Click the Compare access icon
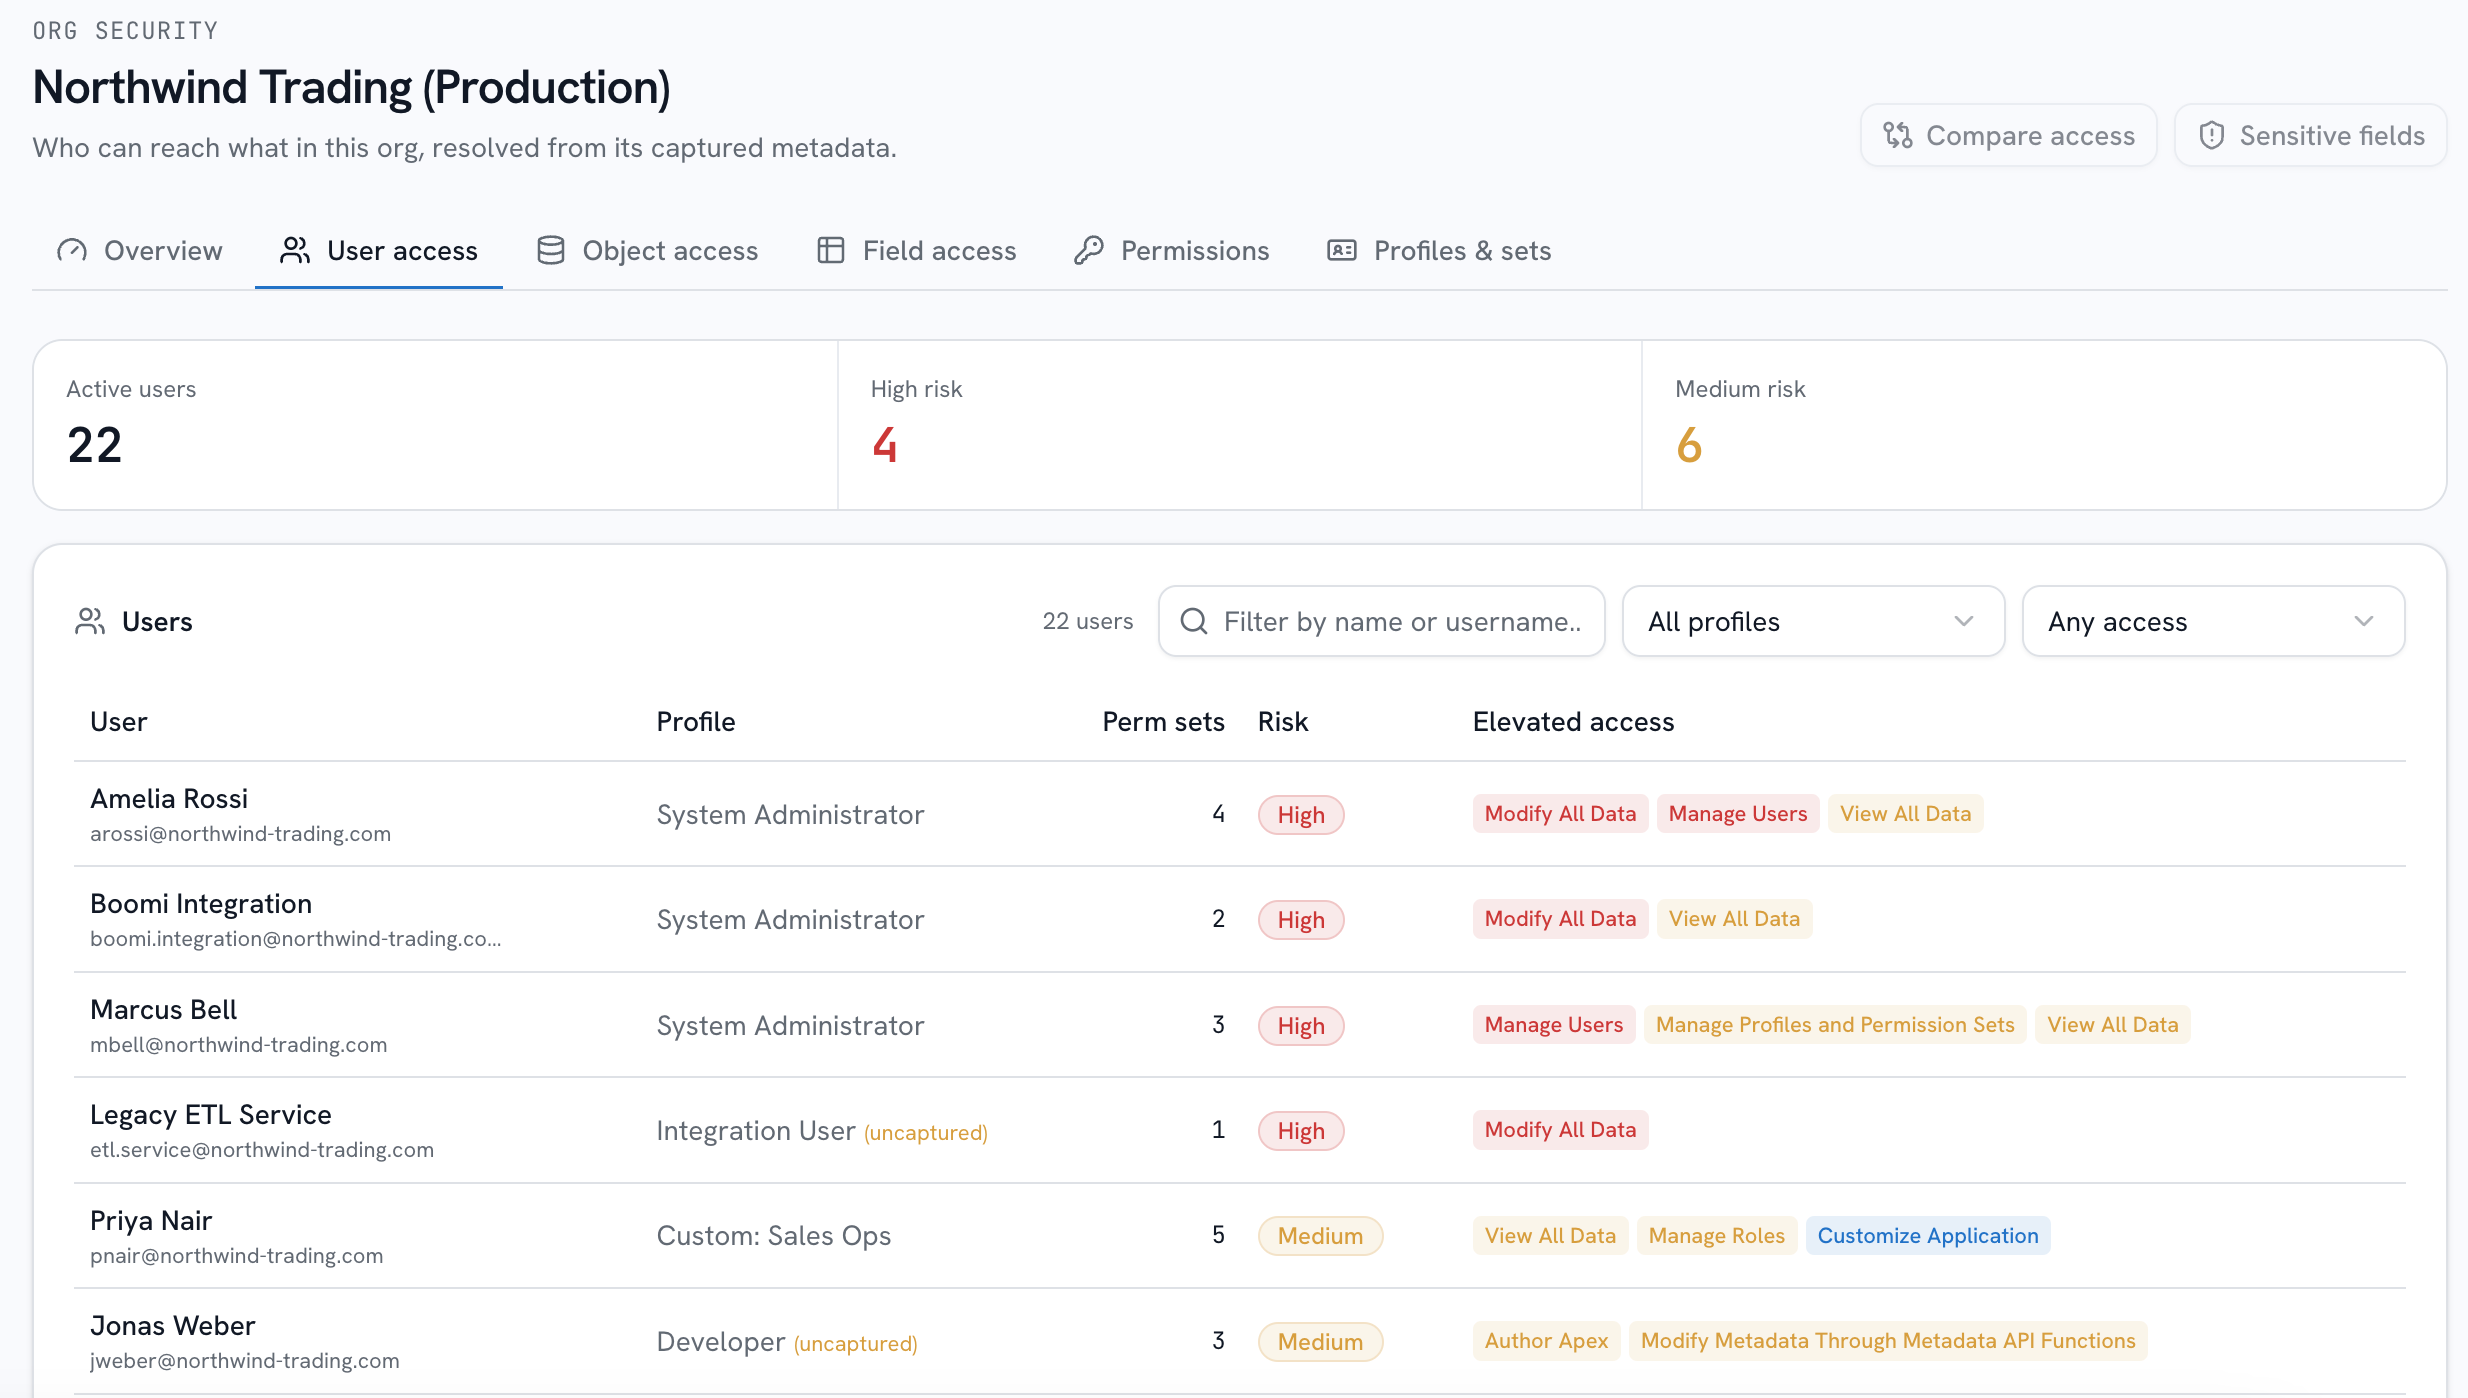Viewport: 2468px width, 1398px height. coord(1897,135)
